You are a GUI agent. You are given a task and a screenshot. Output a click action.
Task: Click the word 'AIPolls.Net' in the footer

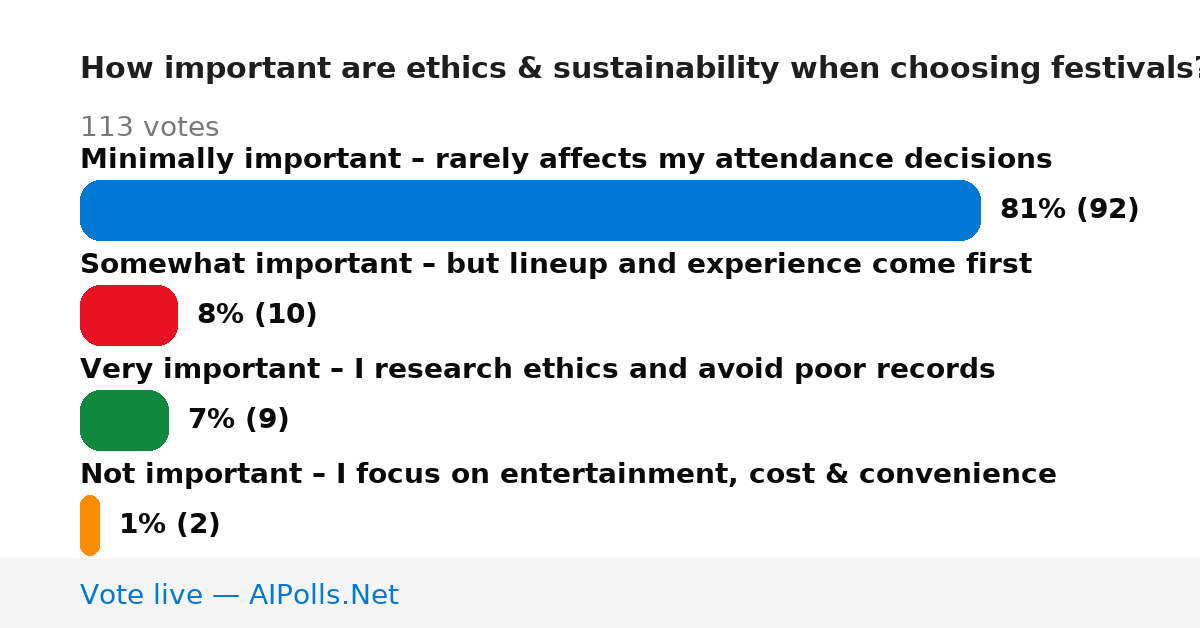[x=323, y=595]
